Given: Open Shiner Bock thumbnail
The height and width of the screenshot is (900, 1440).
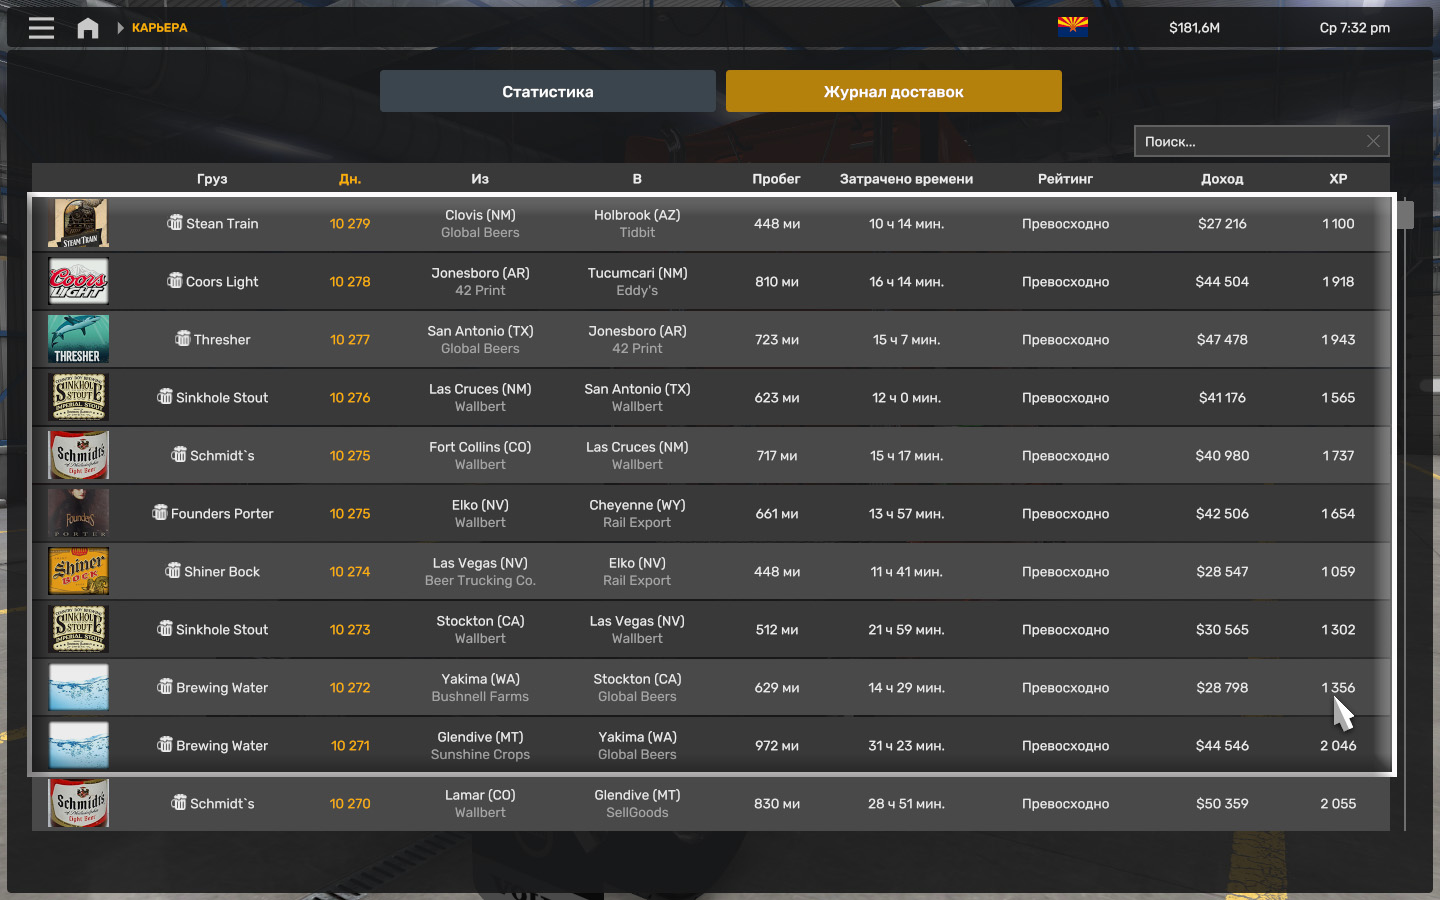Looking at the screenshot, I should 79,571.
